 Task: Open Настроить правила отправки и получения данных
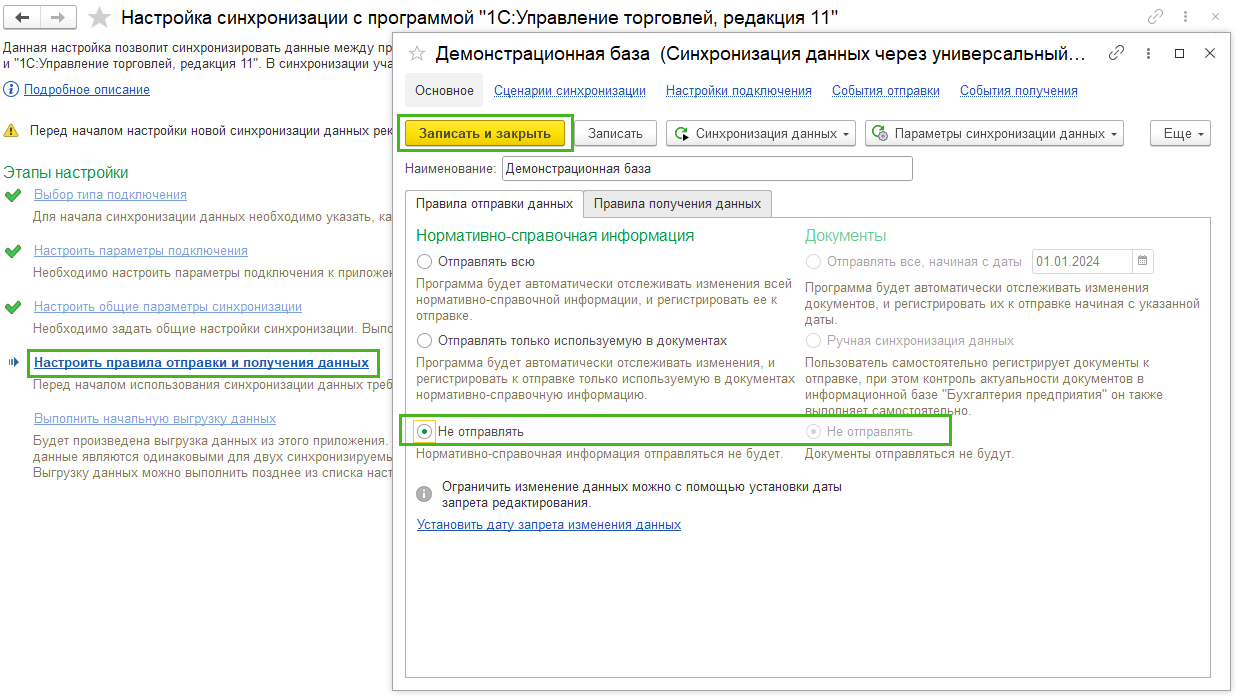pos(201,362)
